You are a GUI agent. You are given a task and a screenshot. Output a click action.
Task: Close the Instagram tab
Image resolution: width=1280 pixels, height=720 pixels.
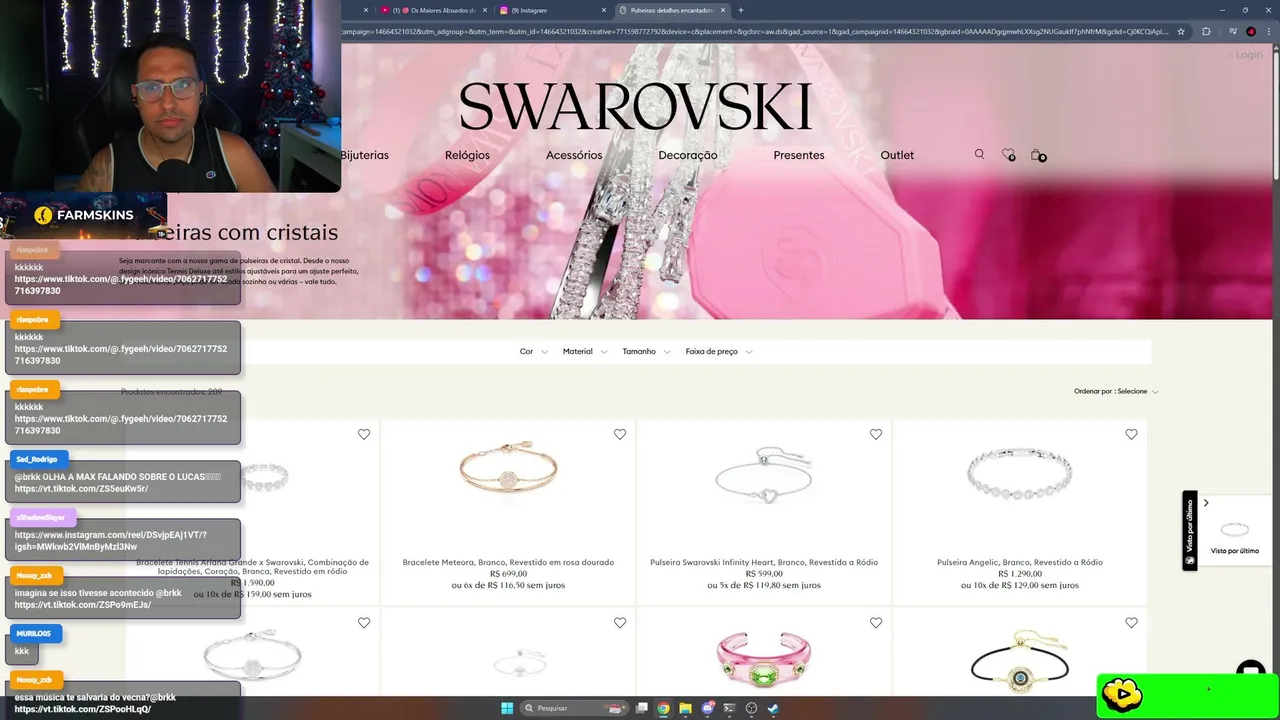click(x=604, y=10)
